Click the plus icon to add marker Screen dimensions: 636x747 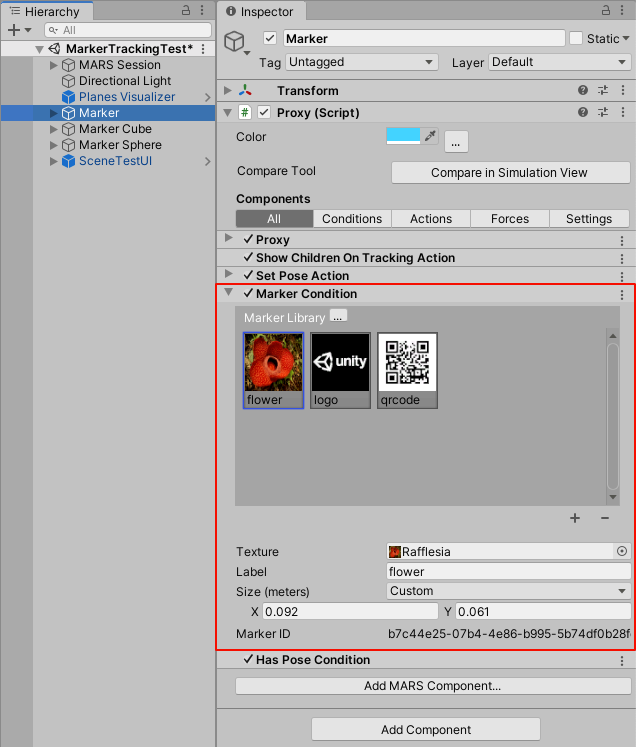575,518
